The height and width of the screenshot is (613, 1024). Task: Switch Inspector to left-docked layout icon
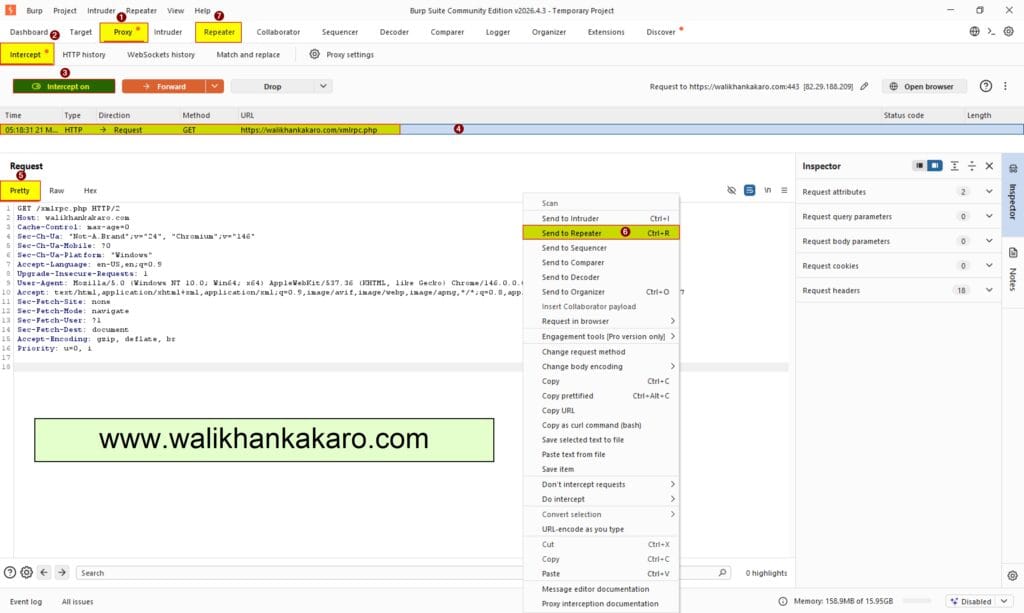point(919,166)
